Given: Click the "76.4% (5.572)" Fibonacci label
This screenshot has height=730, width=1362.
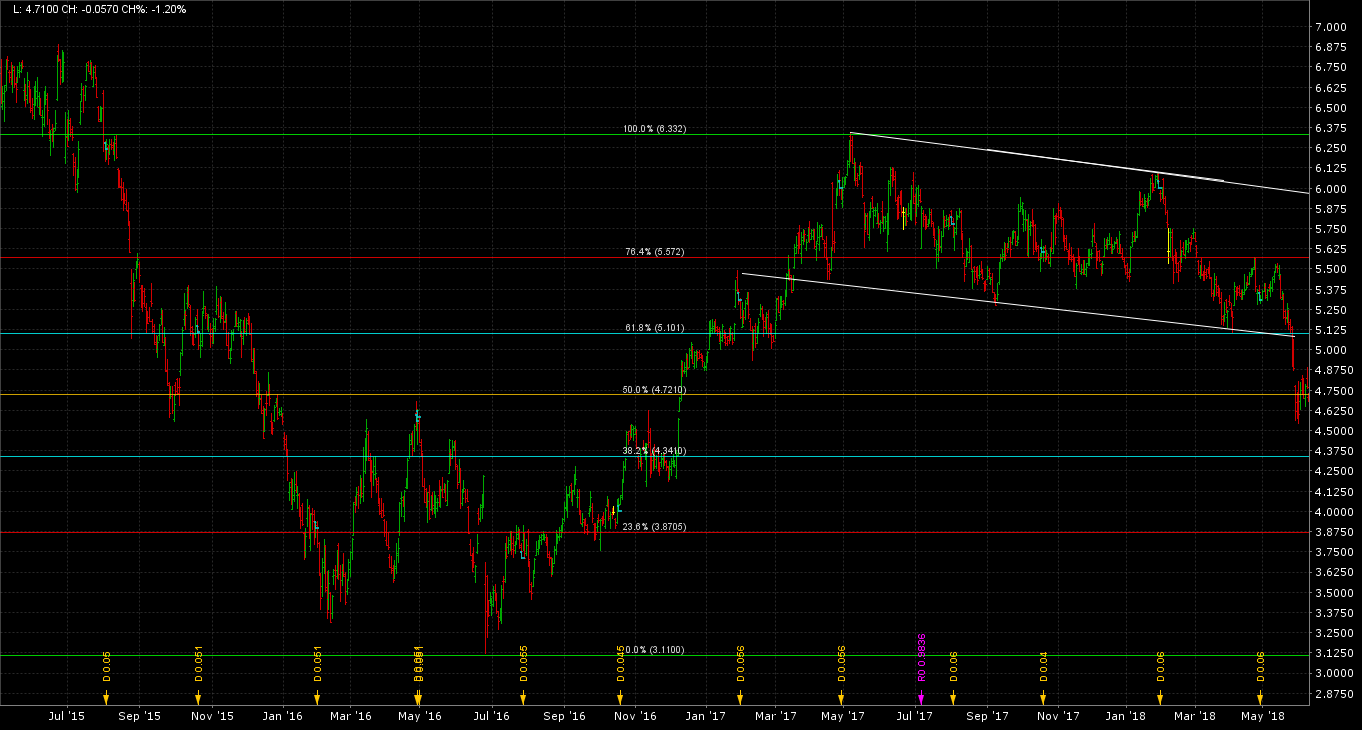Looking at the screenshot, I should [x=655, y=252].
